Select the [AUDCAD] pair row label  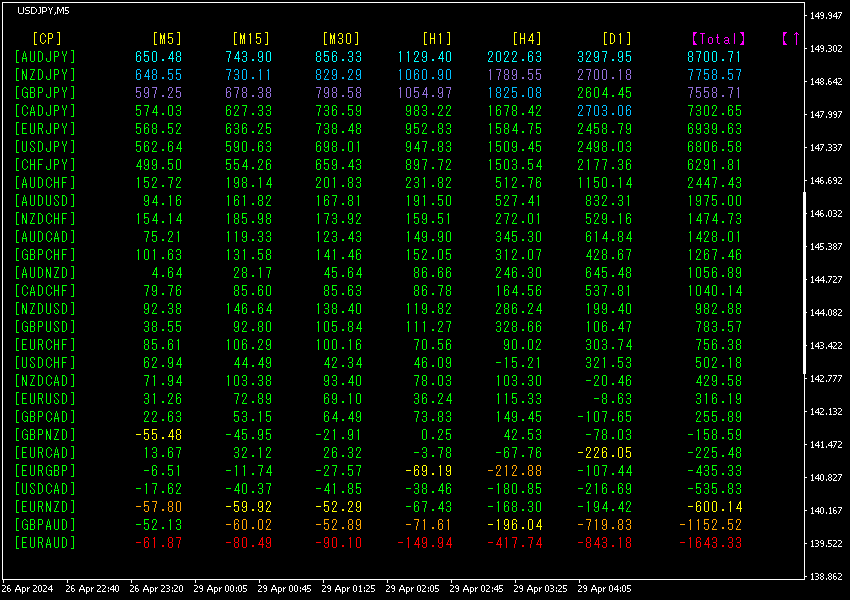[45, 237]
